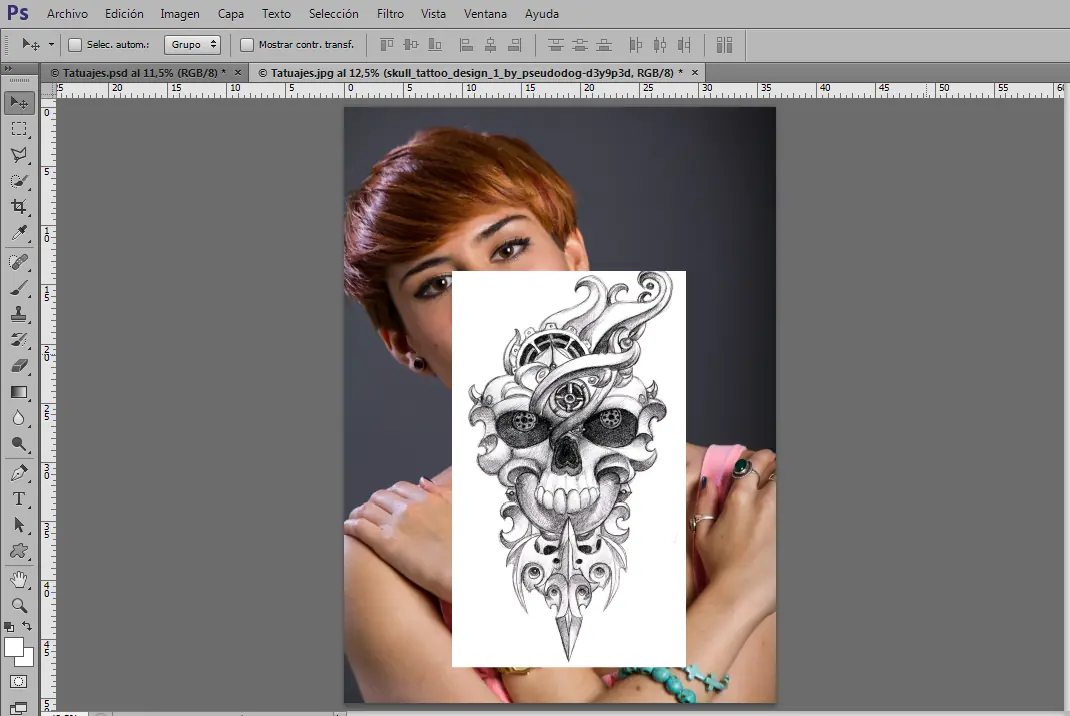Screen dimensions: 1070x716
Task: Select the History Brush tool
Action: point(19,340)
